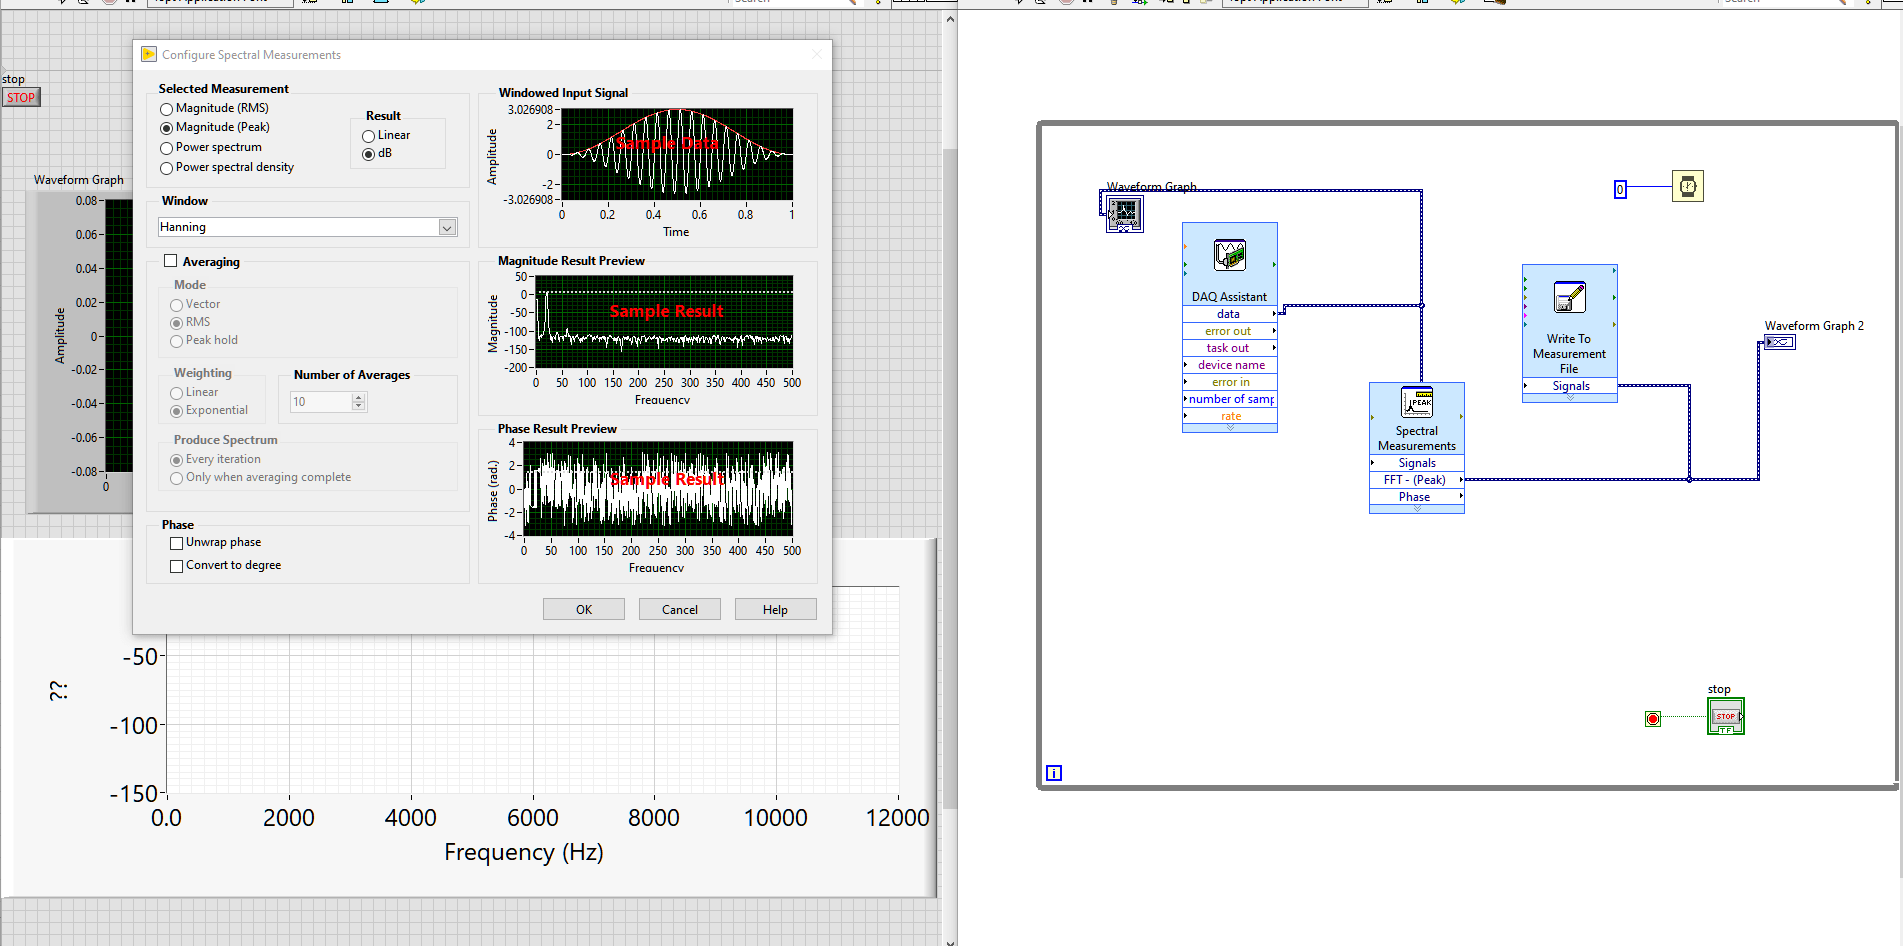Viewport: 1903px width, 946px height.
Task: Increase Number of Averages with the stepper
Action: pos(358,397)
